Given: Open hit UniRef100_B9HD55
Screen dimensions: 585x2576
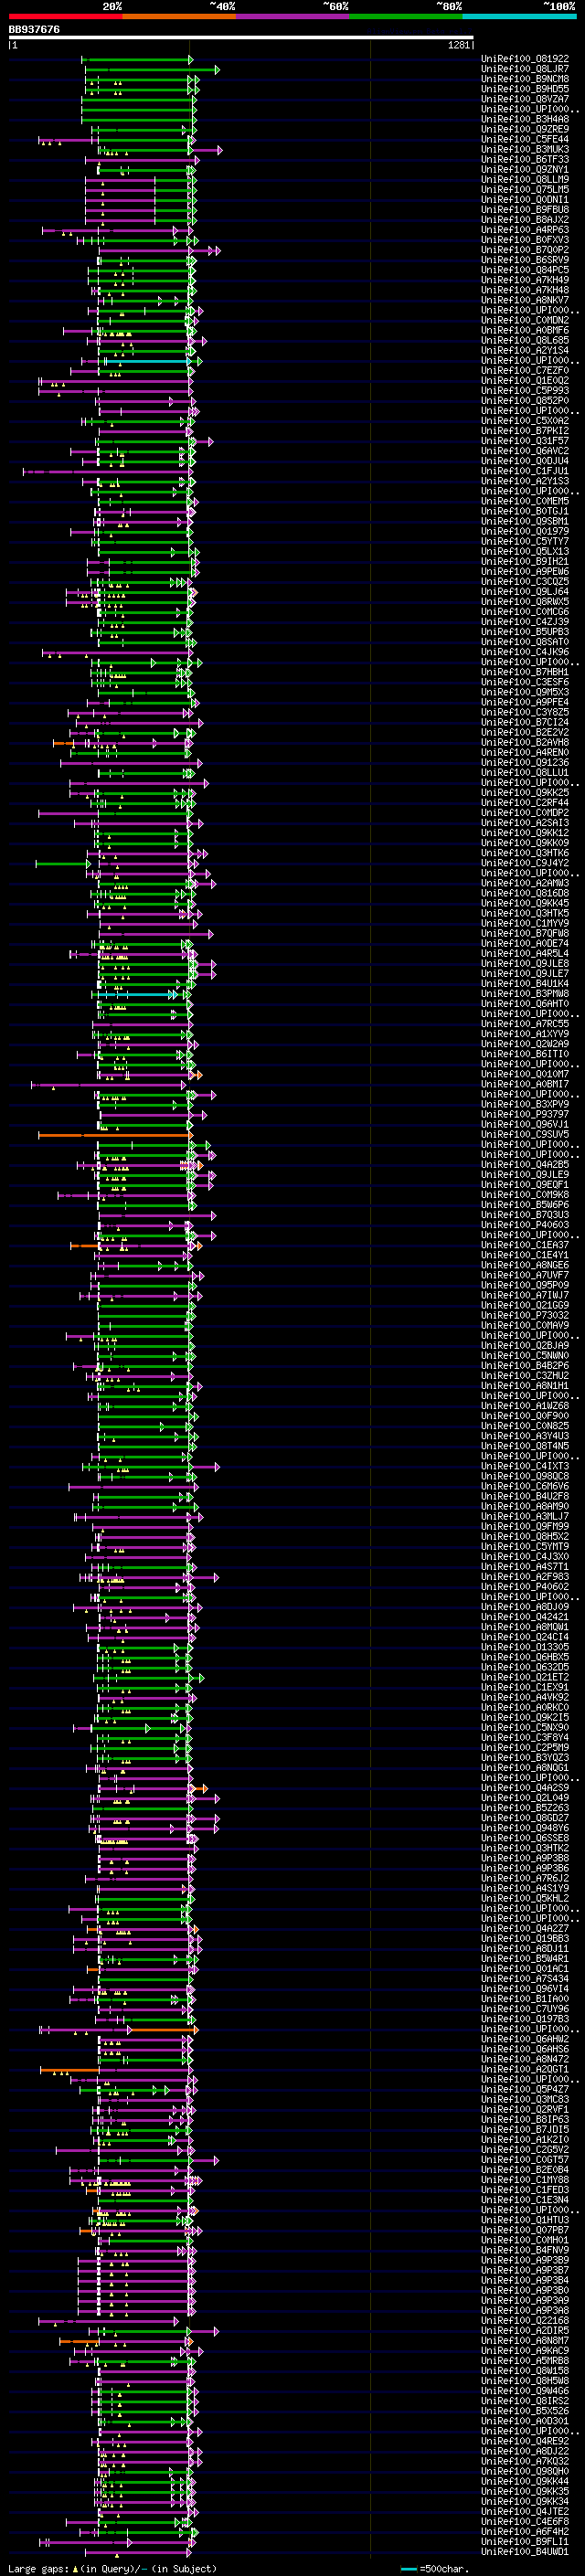Looking at the screenshot, I should click(525, 89).
